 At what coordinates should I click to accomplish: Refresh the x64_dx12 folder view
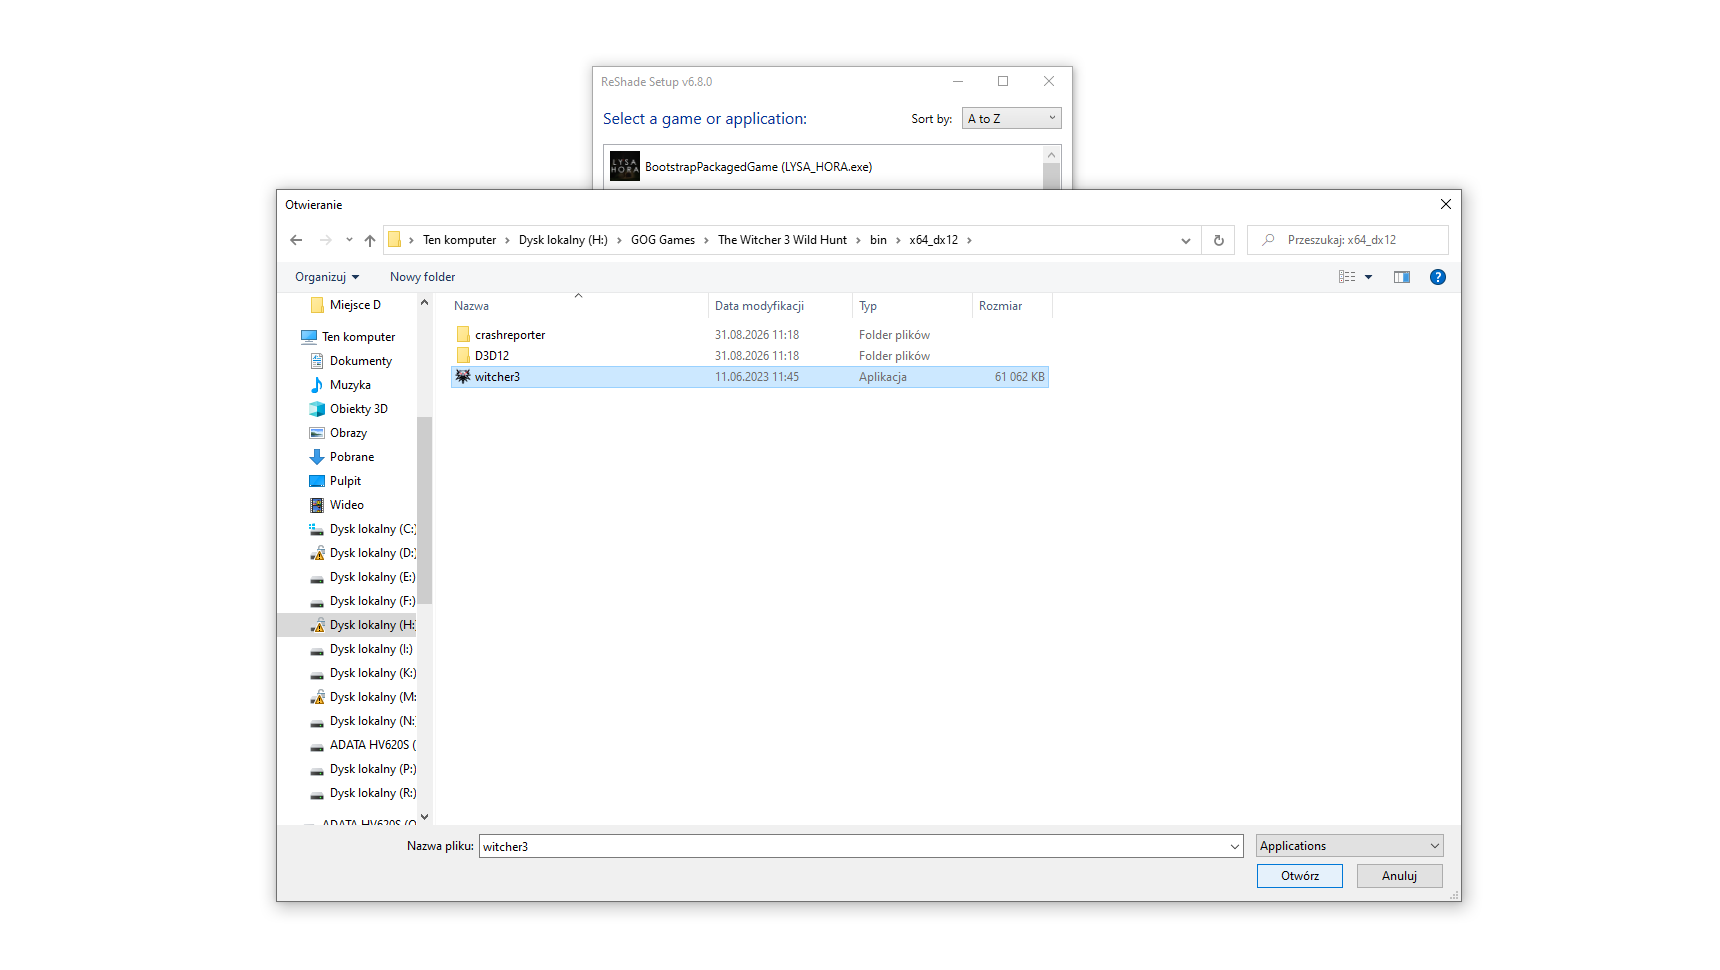tap(1218, 240)
